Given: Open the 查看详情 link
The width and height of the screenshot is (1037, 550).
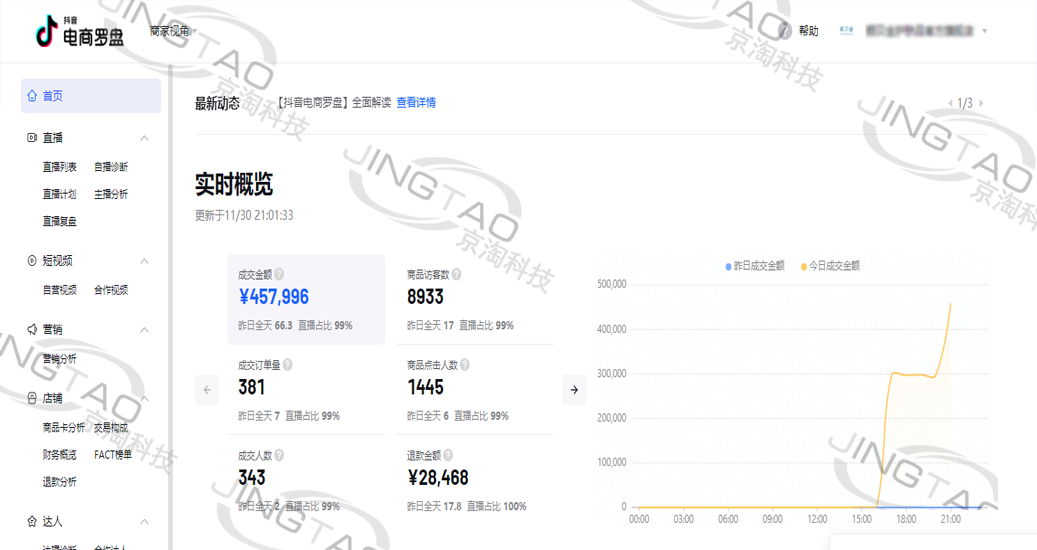Looking at the screenshot, I should (x=416, y=102).
